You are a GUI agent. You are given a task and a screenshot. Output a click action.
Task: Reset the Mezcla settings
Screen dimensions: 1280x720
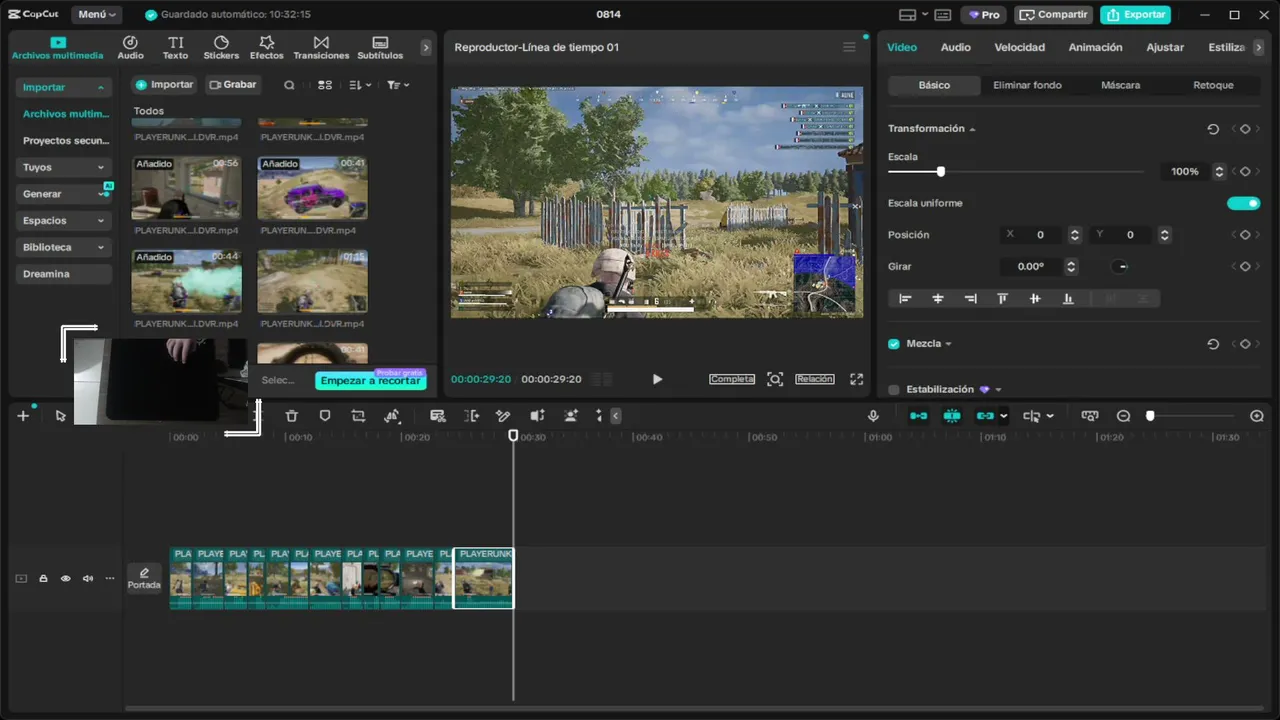click(x=1213, y=344)
